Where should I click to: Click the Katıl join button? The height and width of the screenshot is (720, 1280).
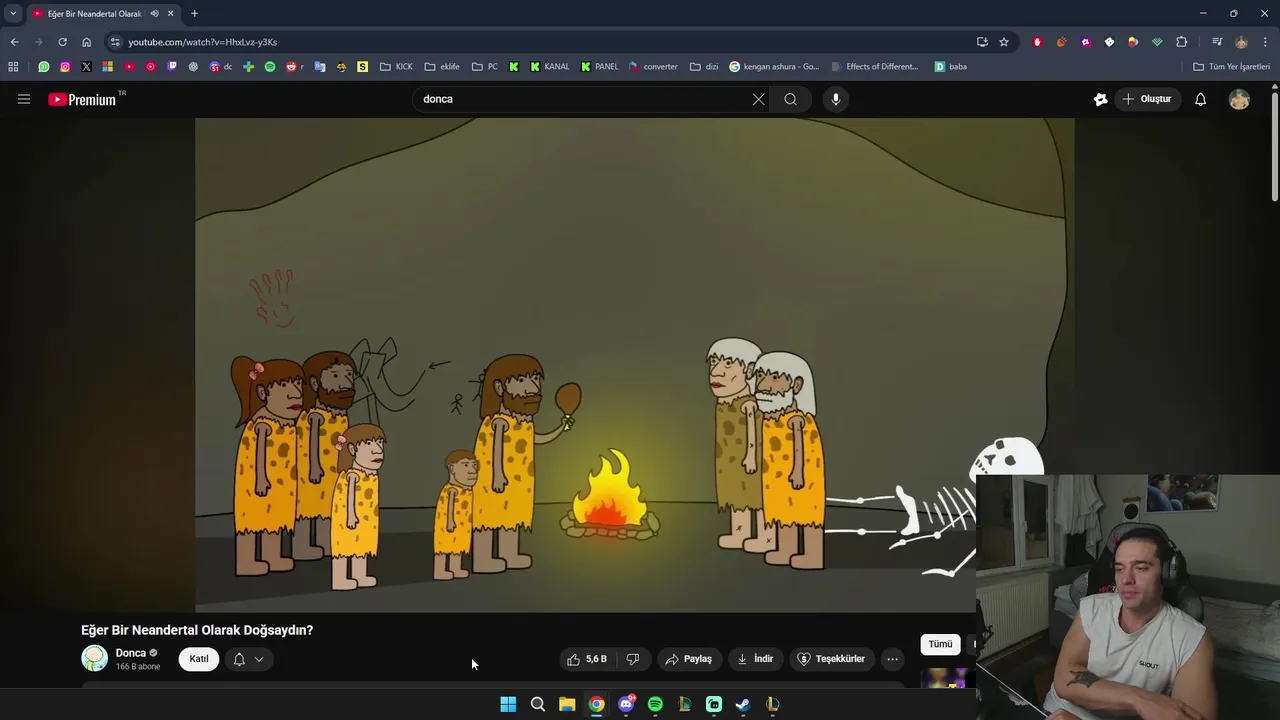click(199, 659)
